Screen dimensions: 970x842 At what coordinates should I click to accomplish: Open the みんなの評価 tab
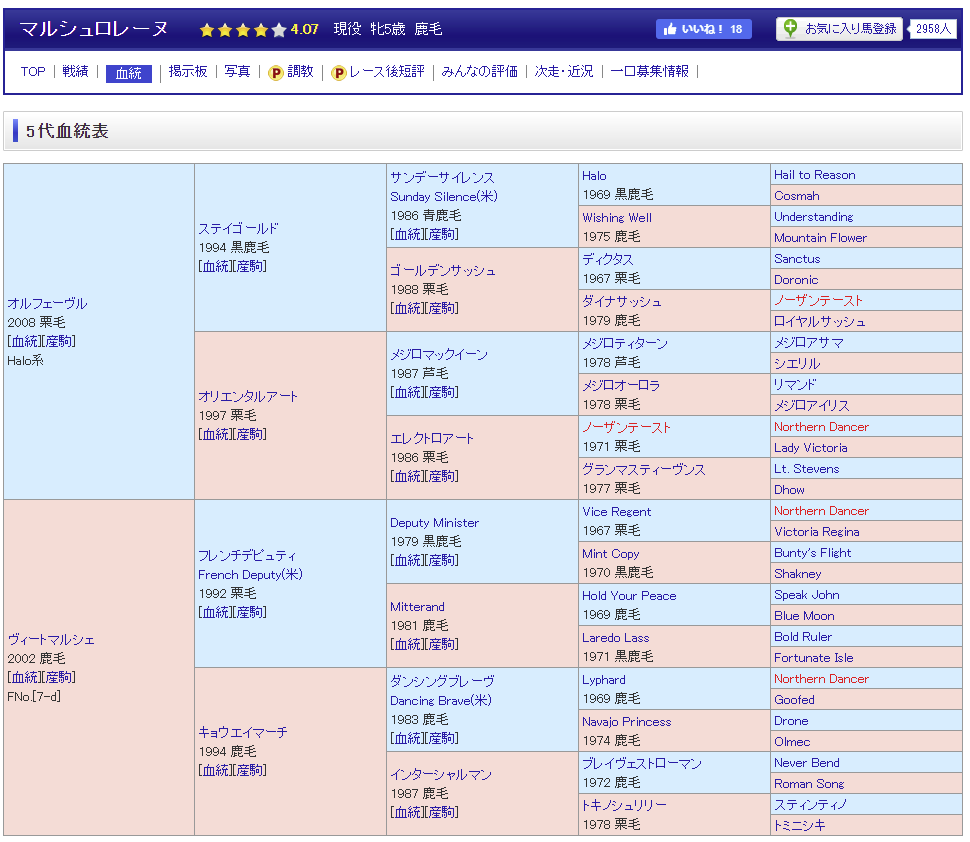click(x=479, y=72)
